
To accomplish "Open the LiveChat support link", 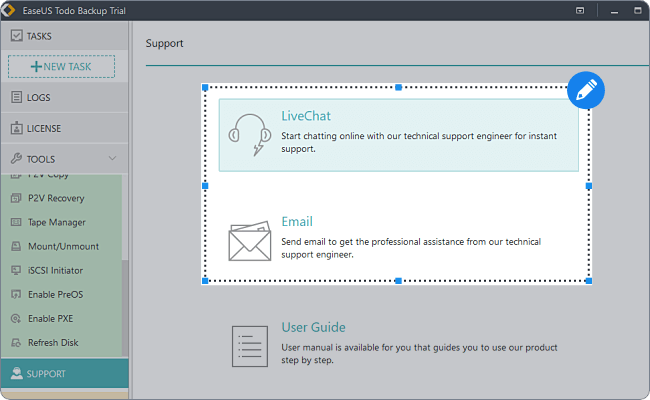I will tap(306, 116).
